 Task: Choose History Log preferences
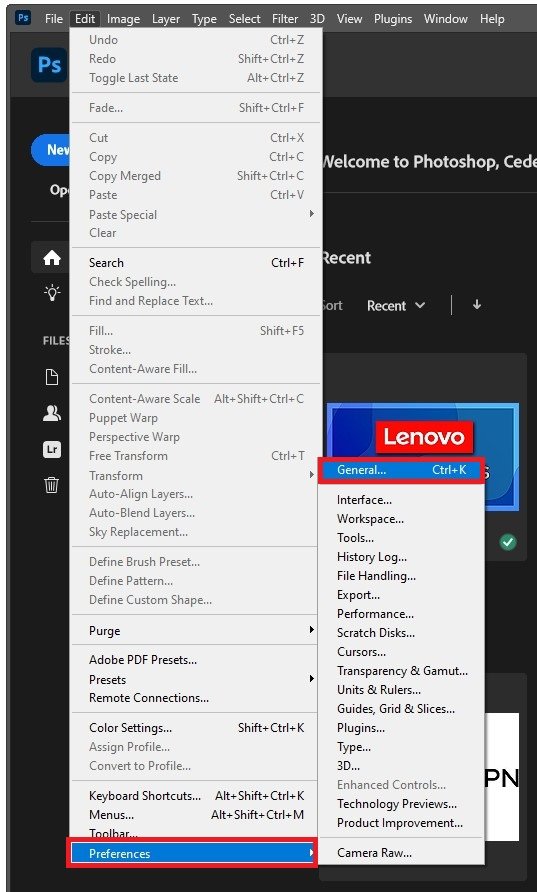tap(402, 557)
